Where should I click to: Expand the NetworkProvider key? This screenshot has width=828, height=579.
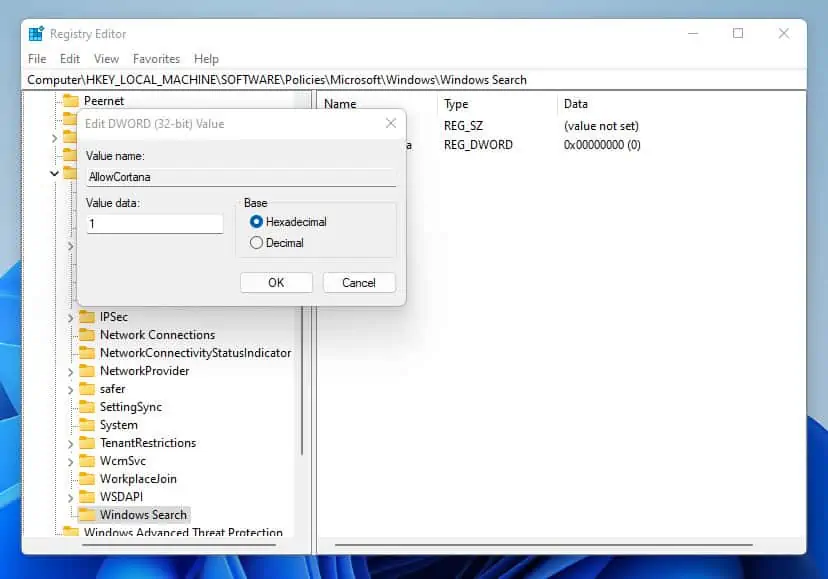[x=70, y=372]
